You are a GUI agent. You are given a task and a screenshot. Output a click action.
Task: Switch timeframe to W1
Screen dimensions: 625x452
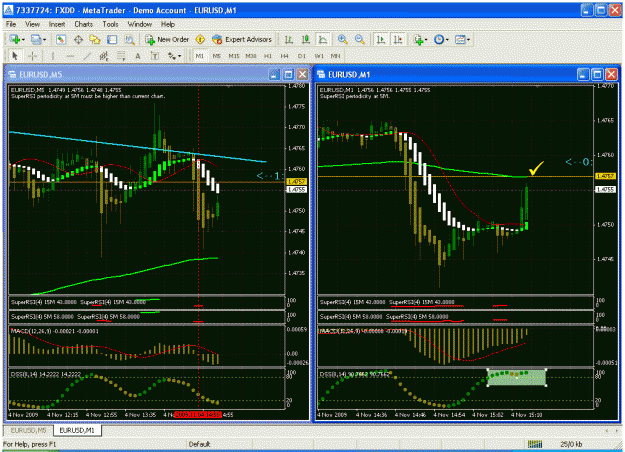319,56
